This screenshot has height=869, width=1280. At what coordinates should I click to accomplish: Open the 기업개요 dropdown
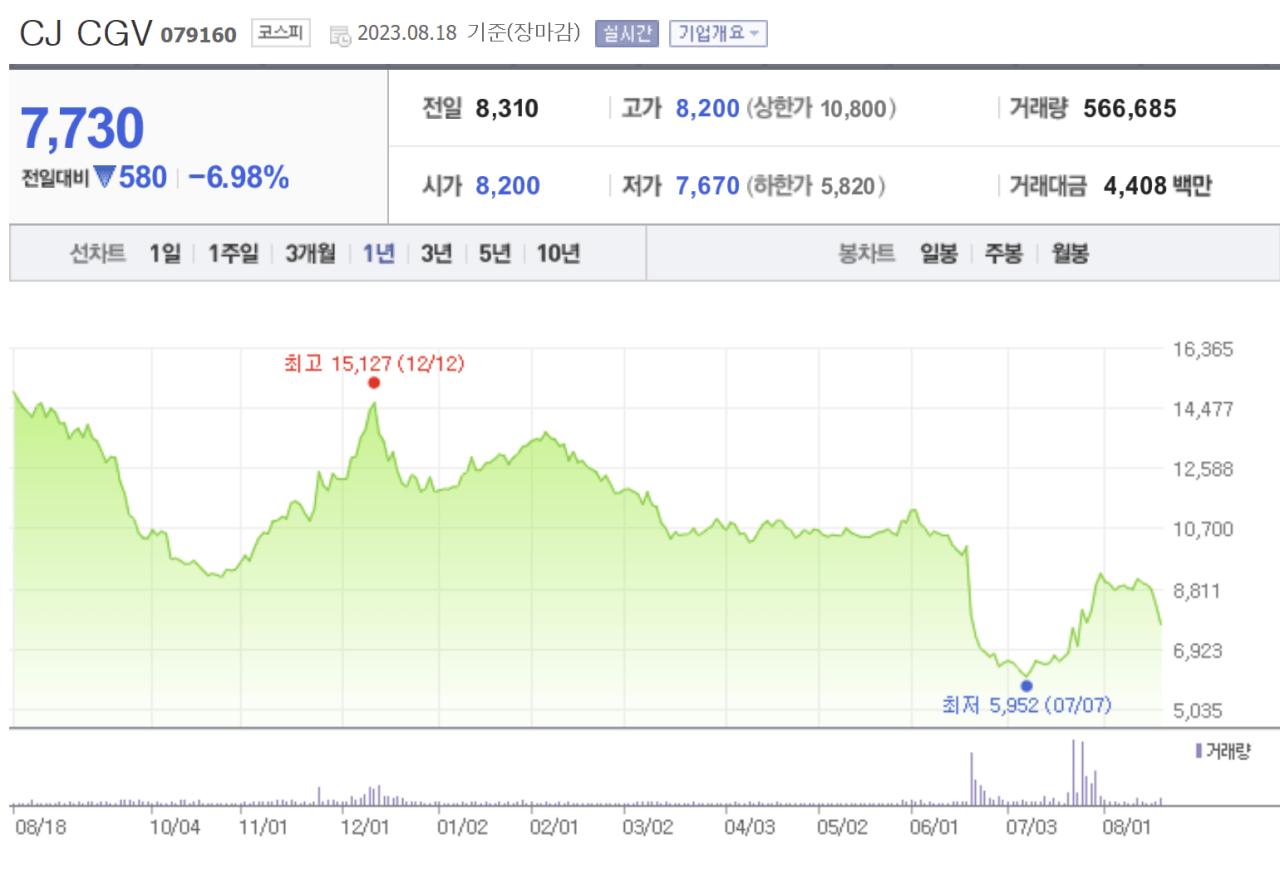718,33
